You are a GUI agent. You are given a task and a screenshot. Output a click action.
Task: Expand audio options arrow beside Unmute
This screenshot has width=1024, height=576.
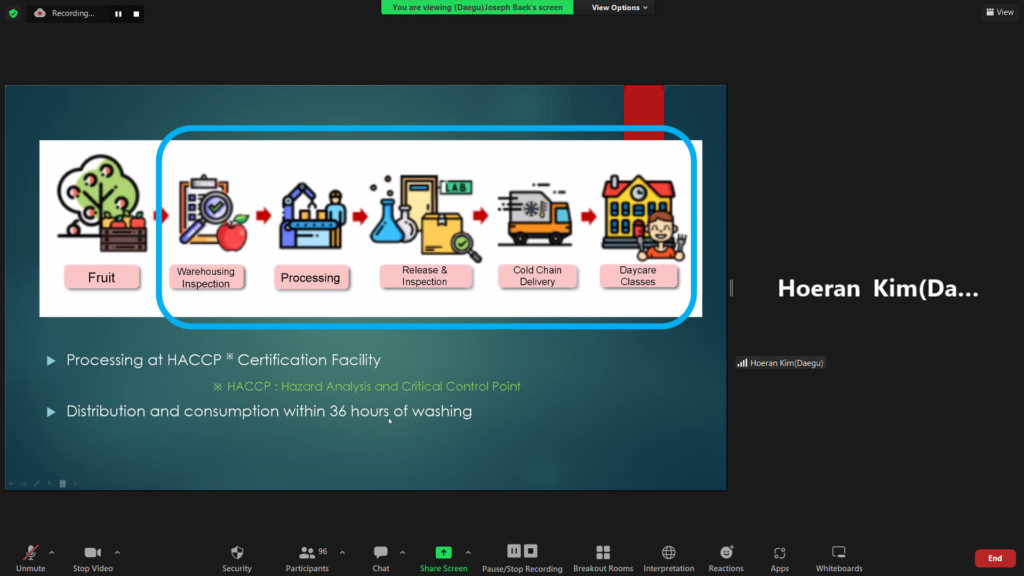(52, 552)
